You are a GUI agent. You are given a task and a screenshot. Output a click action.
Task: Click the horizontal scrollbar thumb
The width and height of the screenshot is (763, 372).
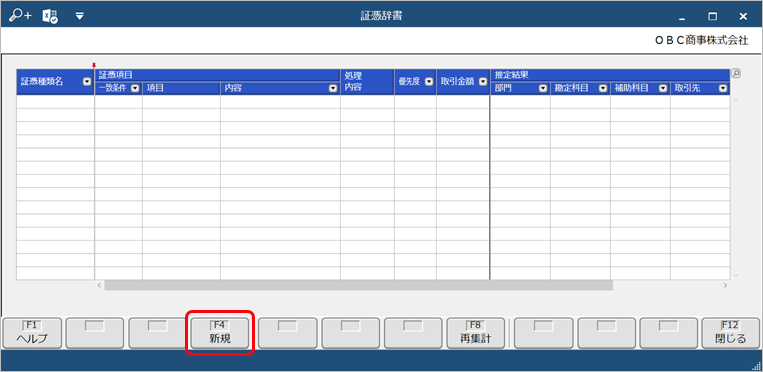(359, 285)
